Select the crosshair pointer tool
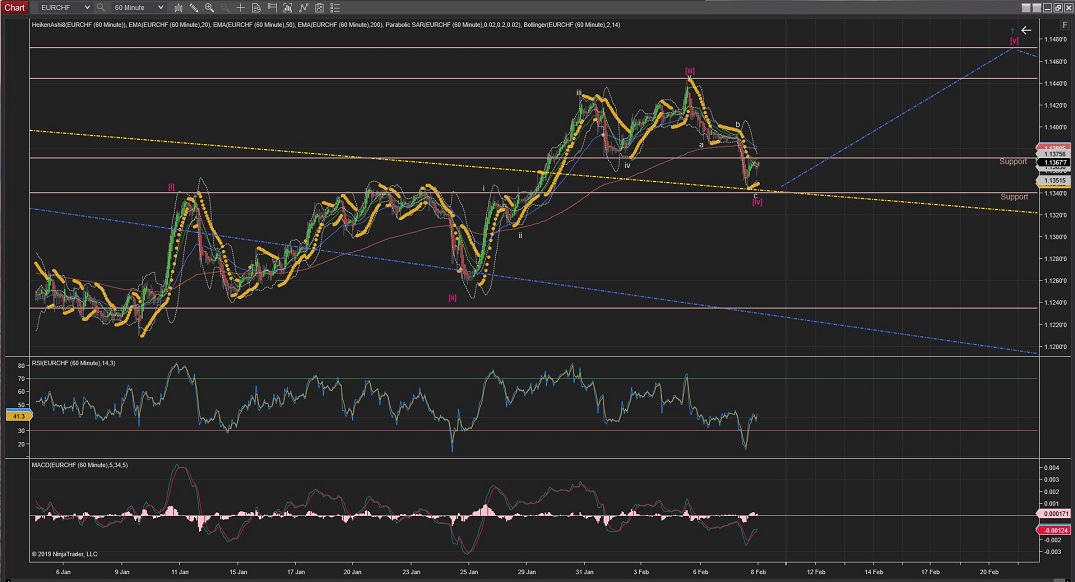This screenshot has width=1075, height=582. [241, 8]
